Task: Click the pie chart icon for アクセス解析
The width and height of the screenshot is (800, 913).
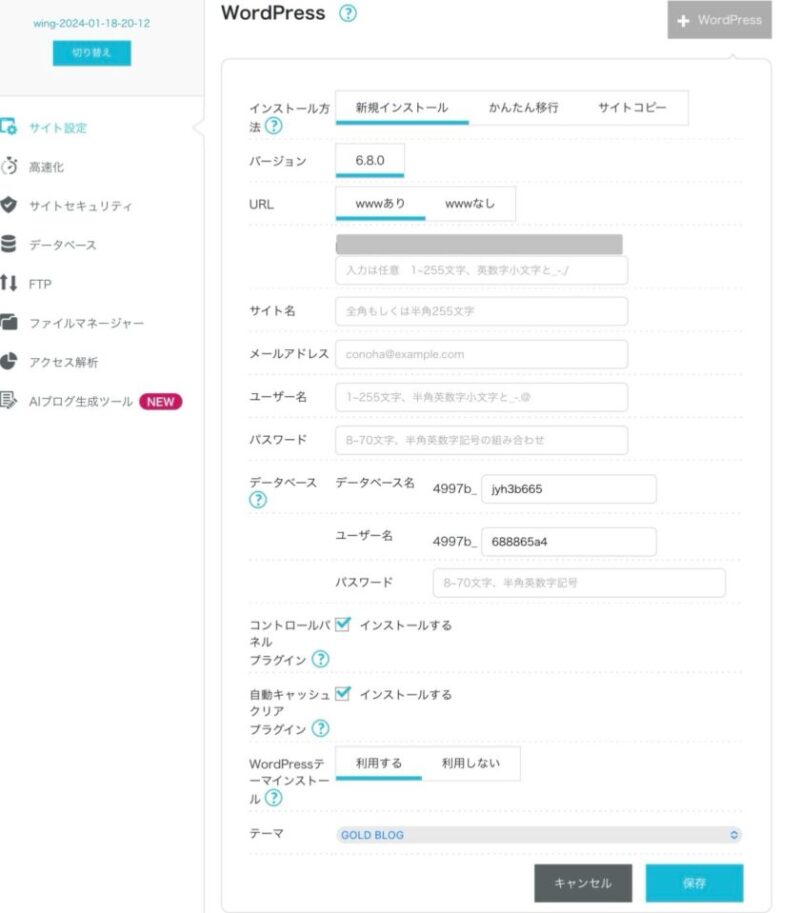Action: (x=9, y=361)
